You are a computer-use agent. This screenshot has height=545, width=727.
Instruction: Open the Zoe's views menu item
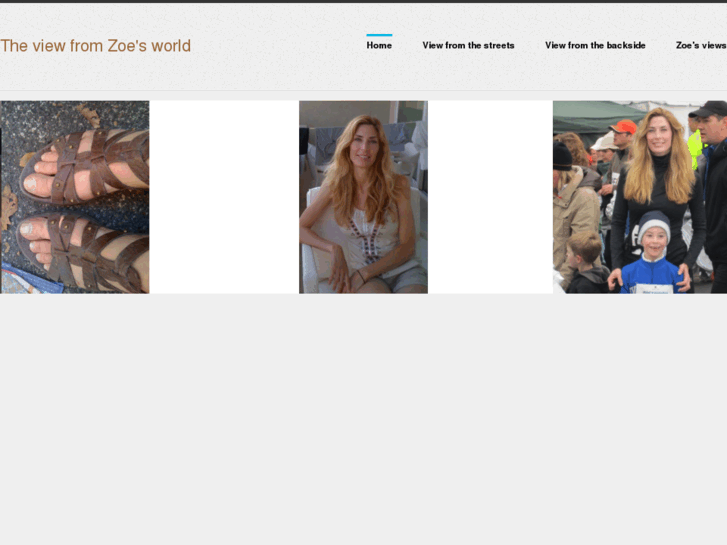[701, 45]
